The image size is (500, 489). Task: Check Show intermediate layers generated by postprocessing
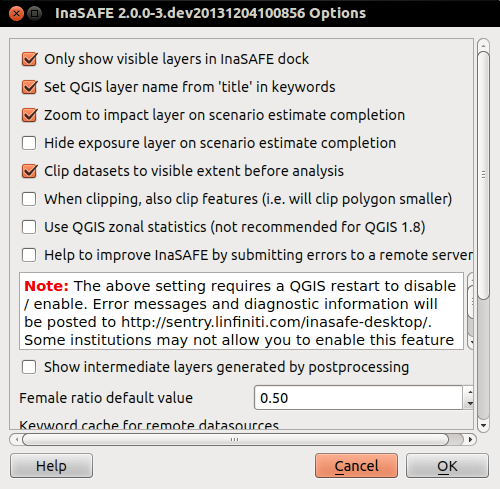(x=29, y=367)
